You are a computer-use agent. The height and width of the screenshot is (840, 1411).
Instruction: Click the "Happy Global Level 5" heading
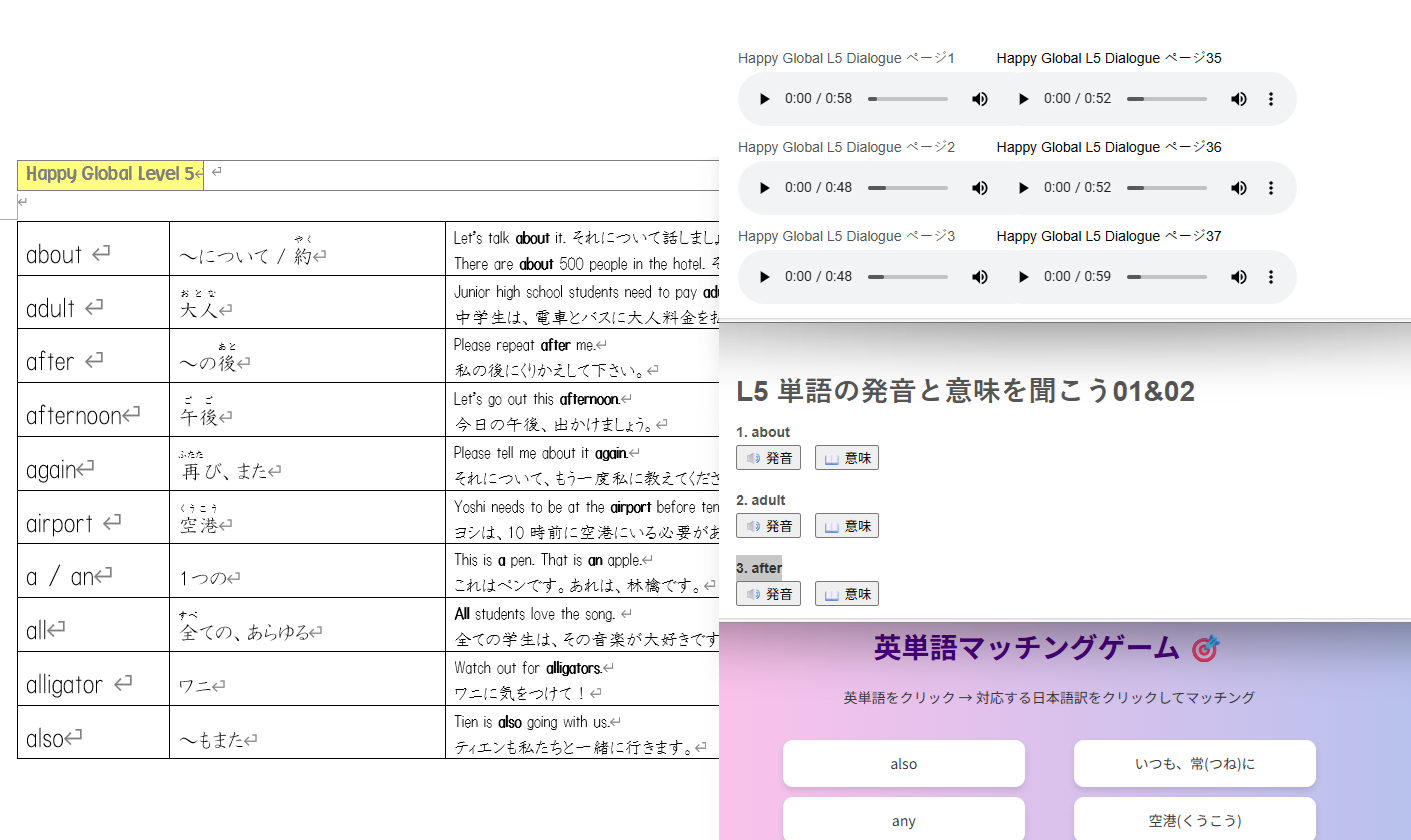point(110,174)
